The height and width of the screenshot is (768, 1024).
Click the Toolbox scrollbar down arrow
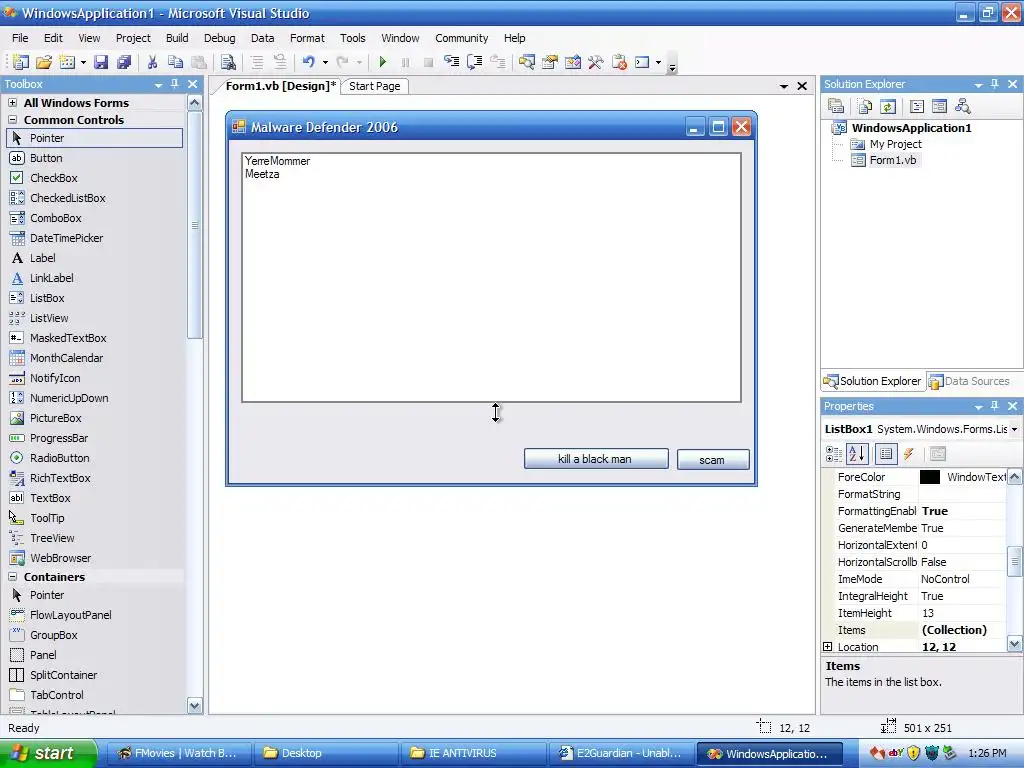click(x=195, y=705)
